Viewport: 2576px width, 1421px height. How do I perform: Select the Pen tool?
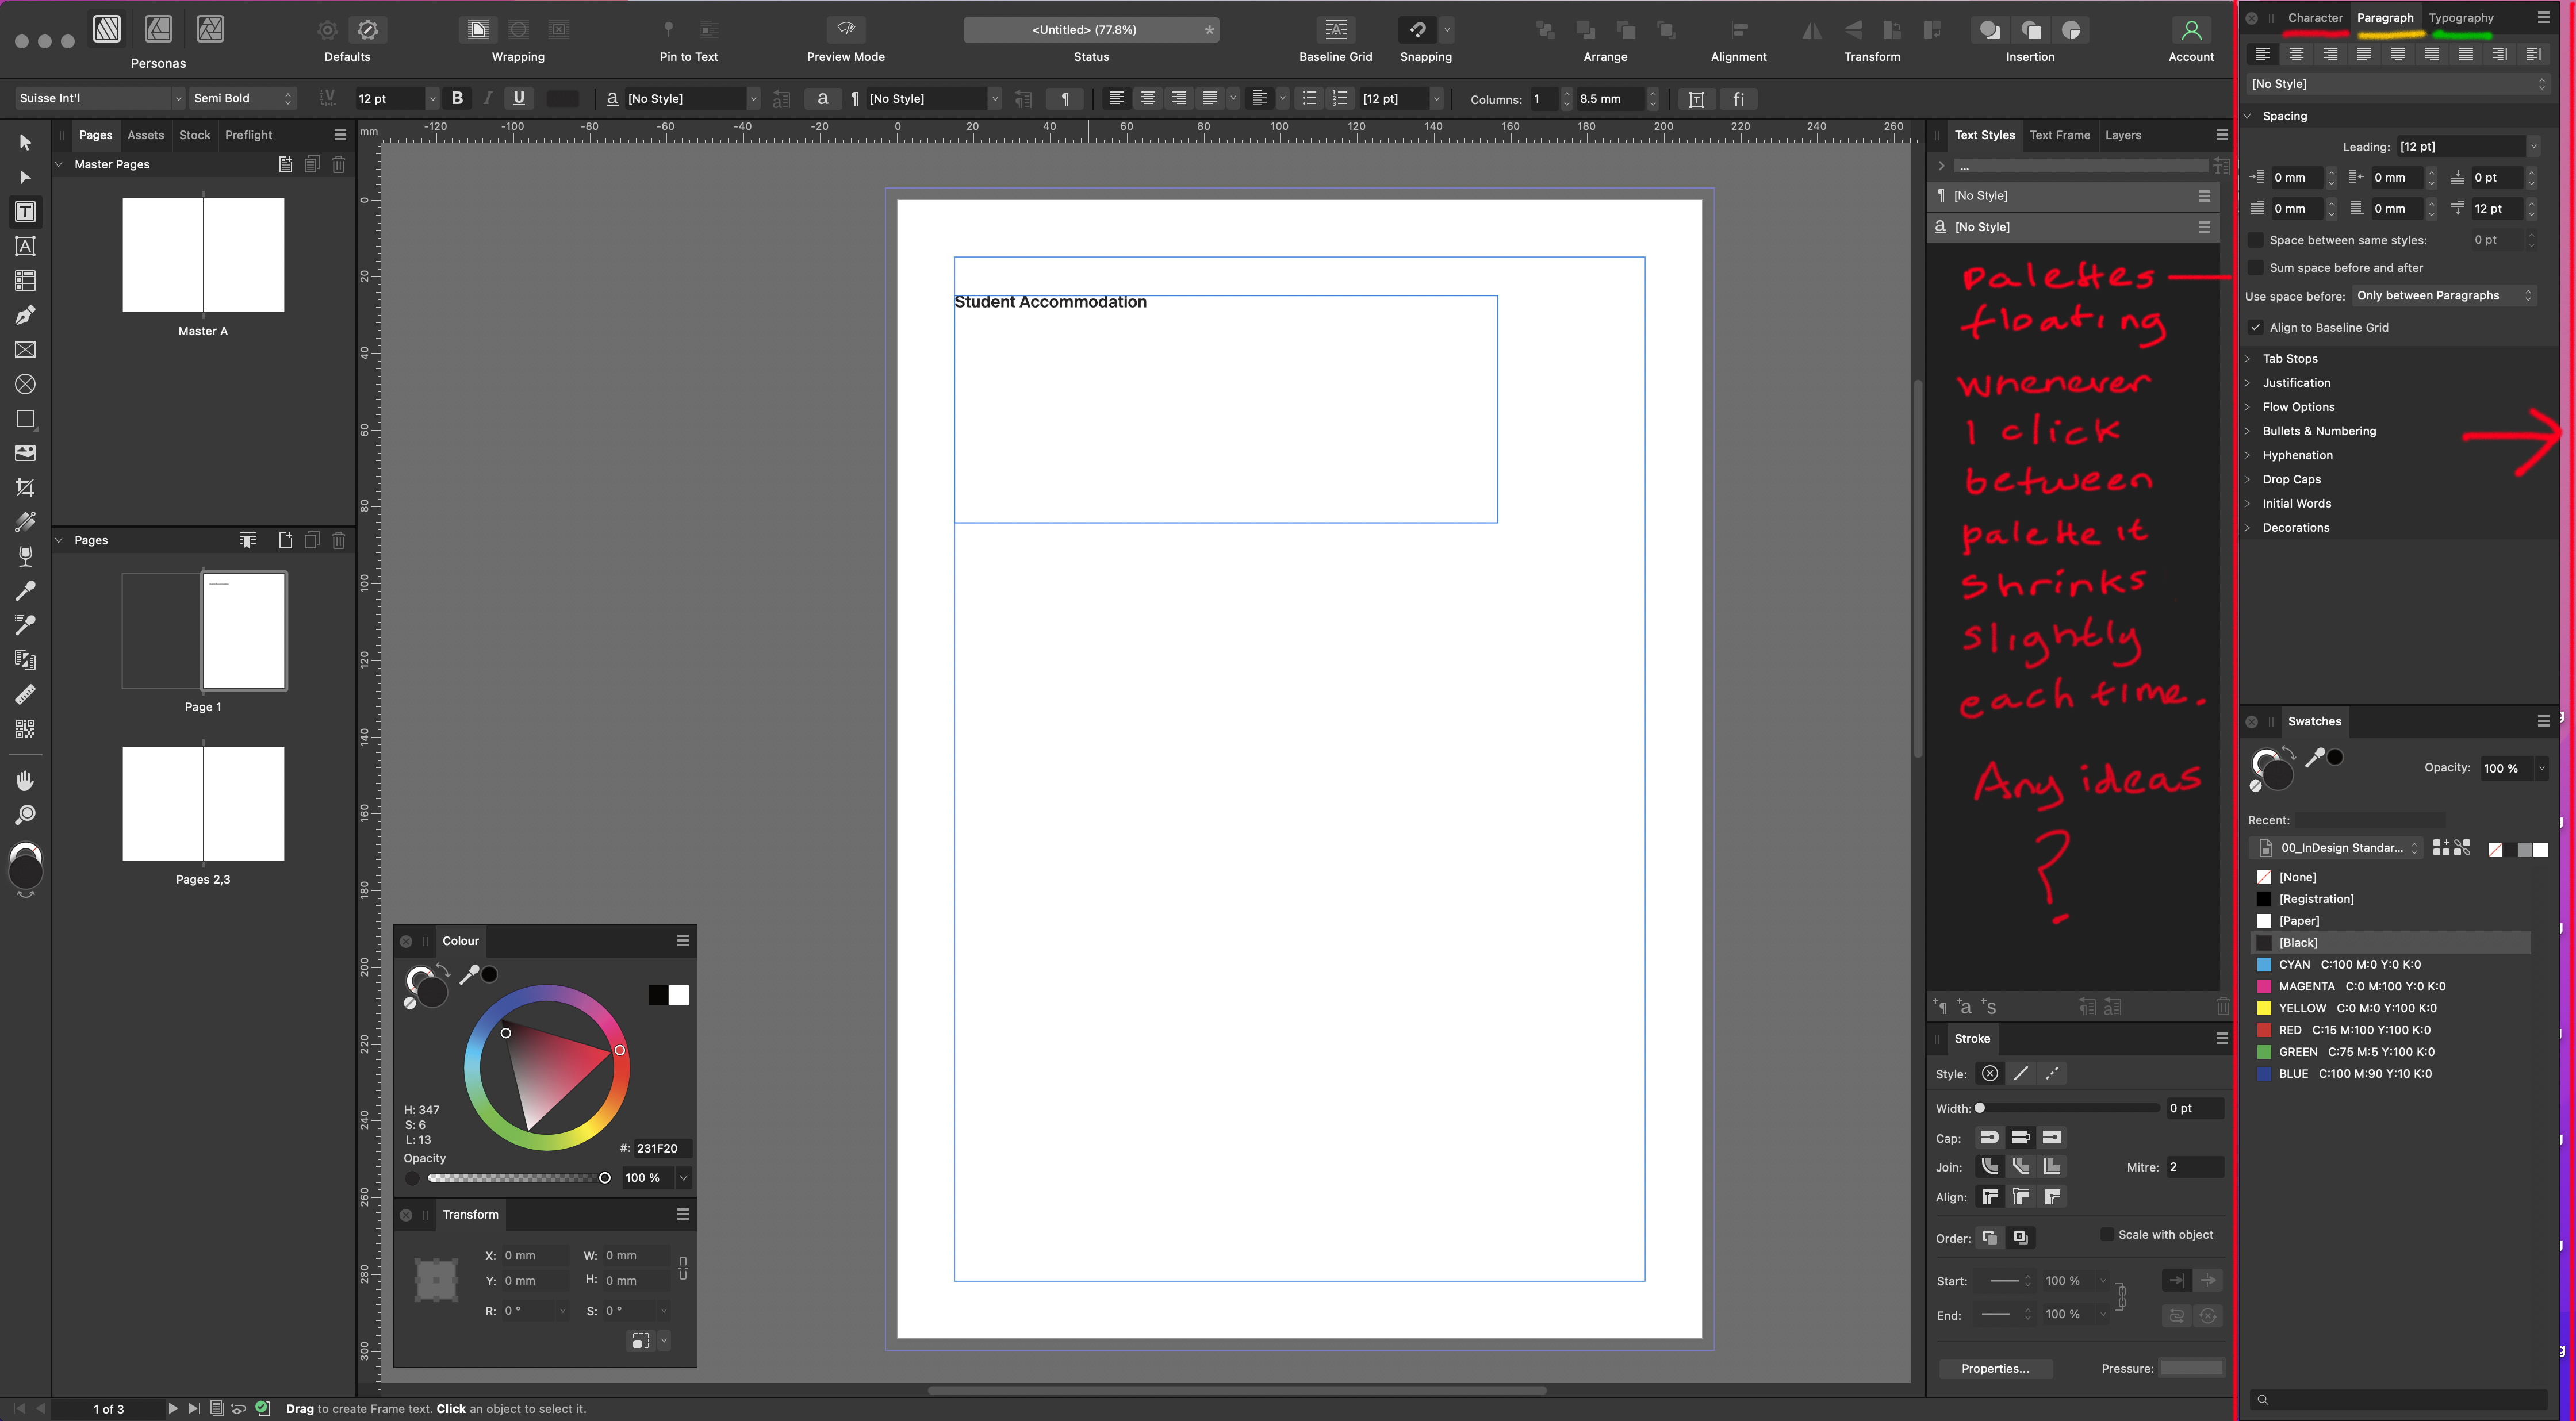pyautogui.click(x=25, y=315)
